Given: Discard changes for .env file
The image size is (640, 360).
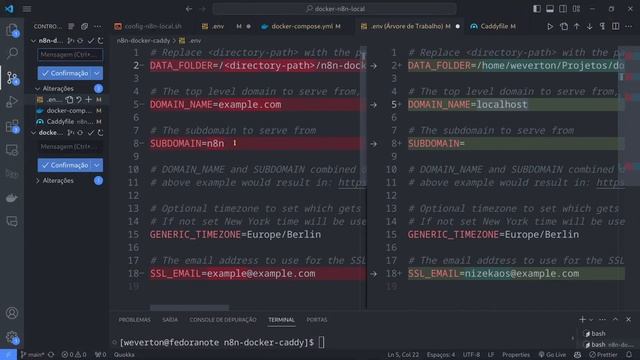Looking at the screenshot, I should coord(79,100).
